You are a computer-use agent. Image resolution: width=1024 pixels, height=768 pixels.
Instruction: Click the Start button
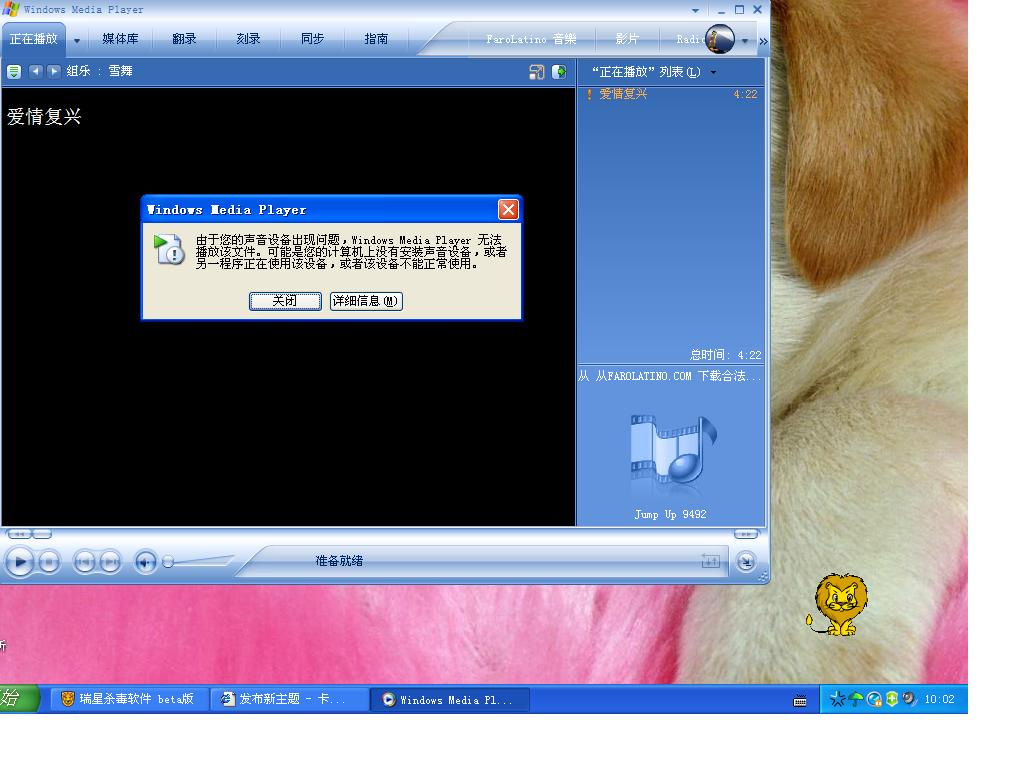point(18,699)
